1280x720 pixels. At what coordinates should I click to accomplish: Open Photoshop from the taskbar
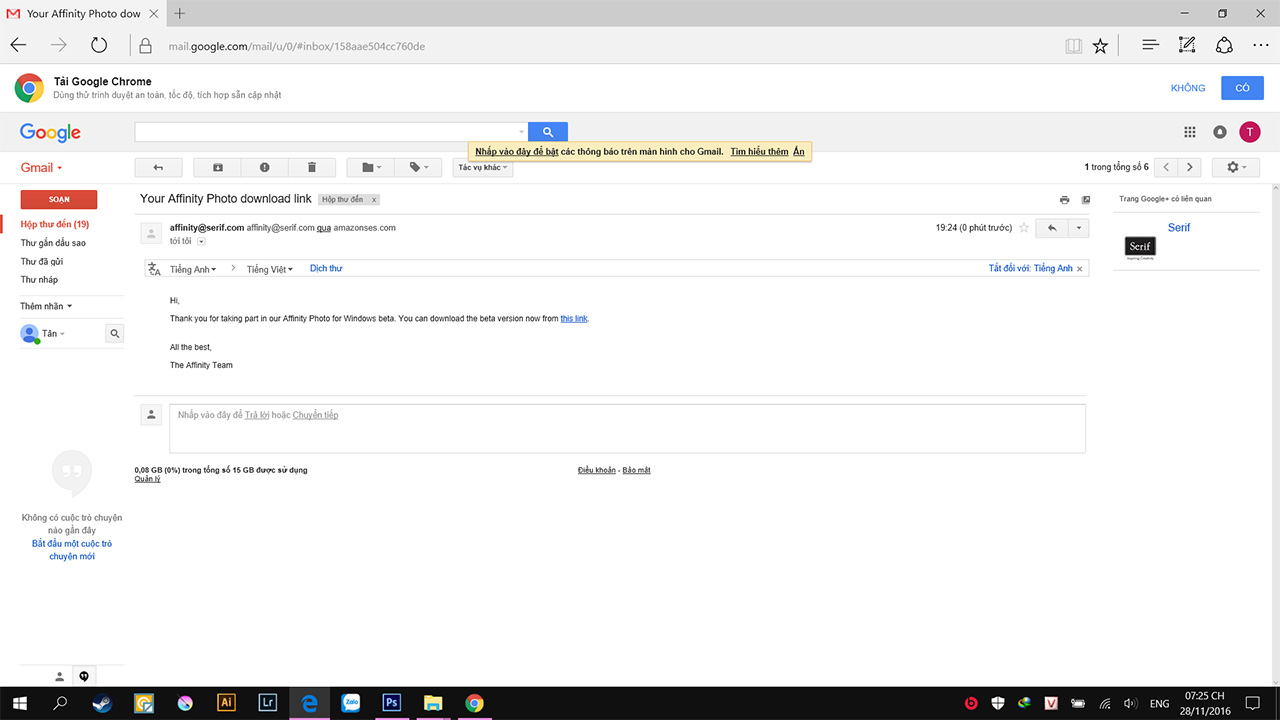click(x=391, y=703)
